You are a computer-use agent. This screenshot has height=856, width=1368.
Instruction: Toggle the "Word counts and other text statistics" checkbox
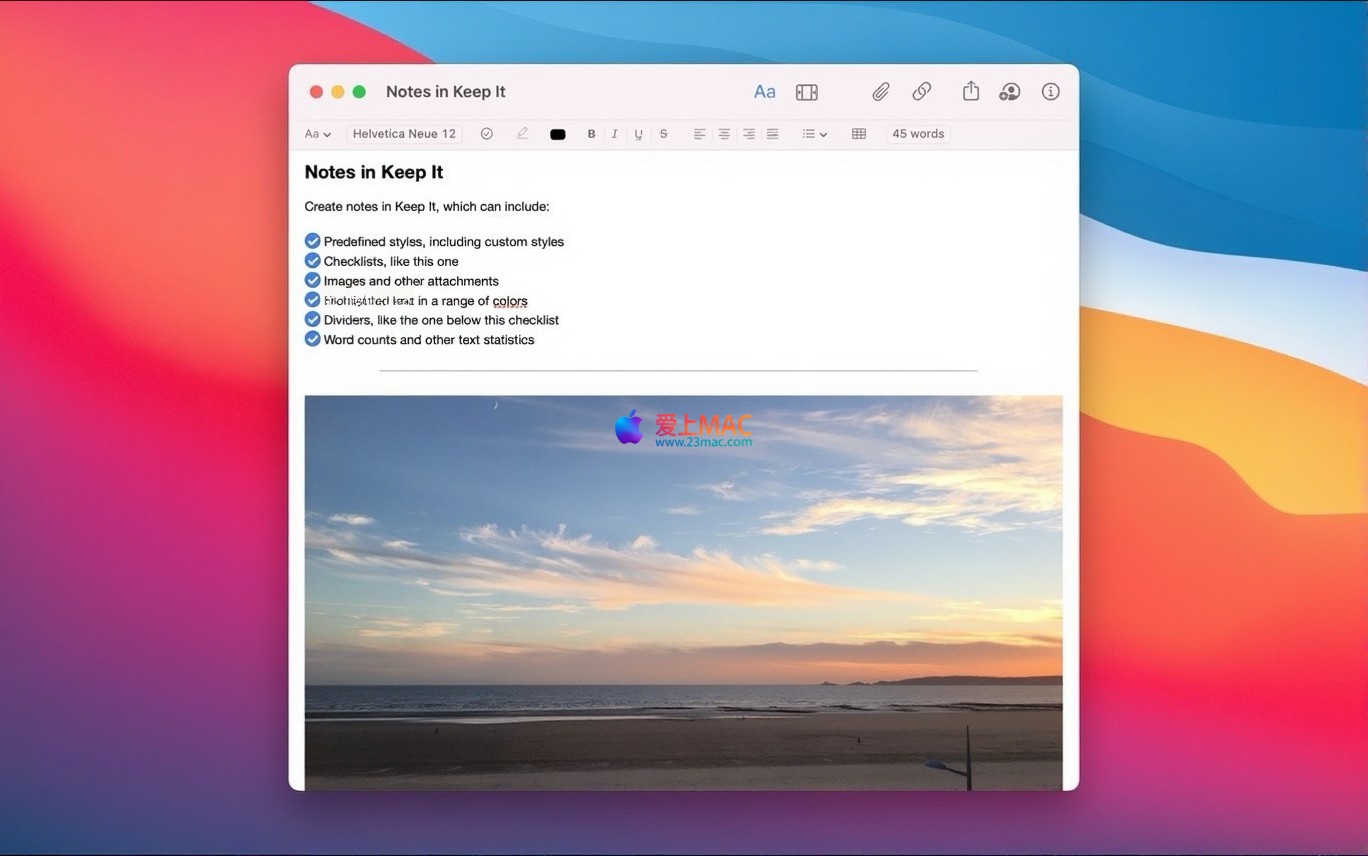(x=312, y=339)
